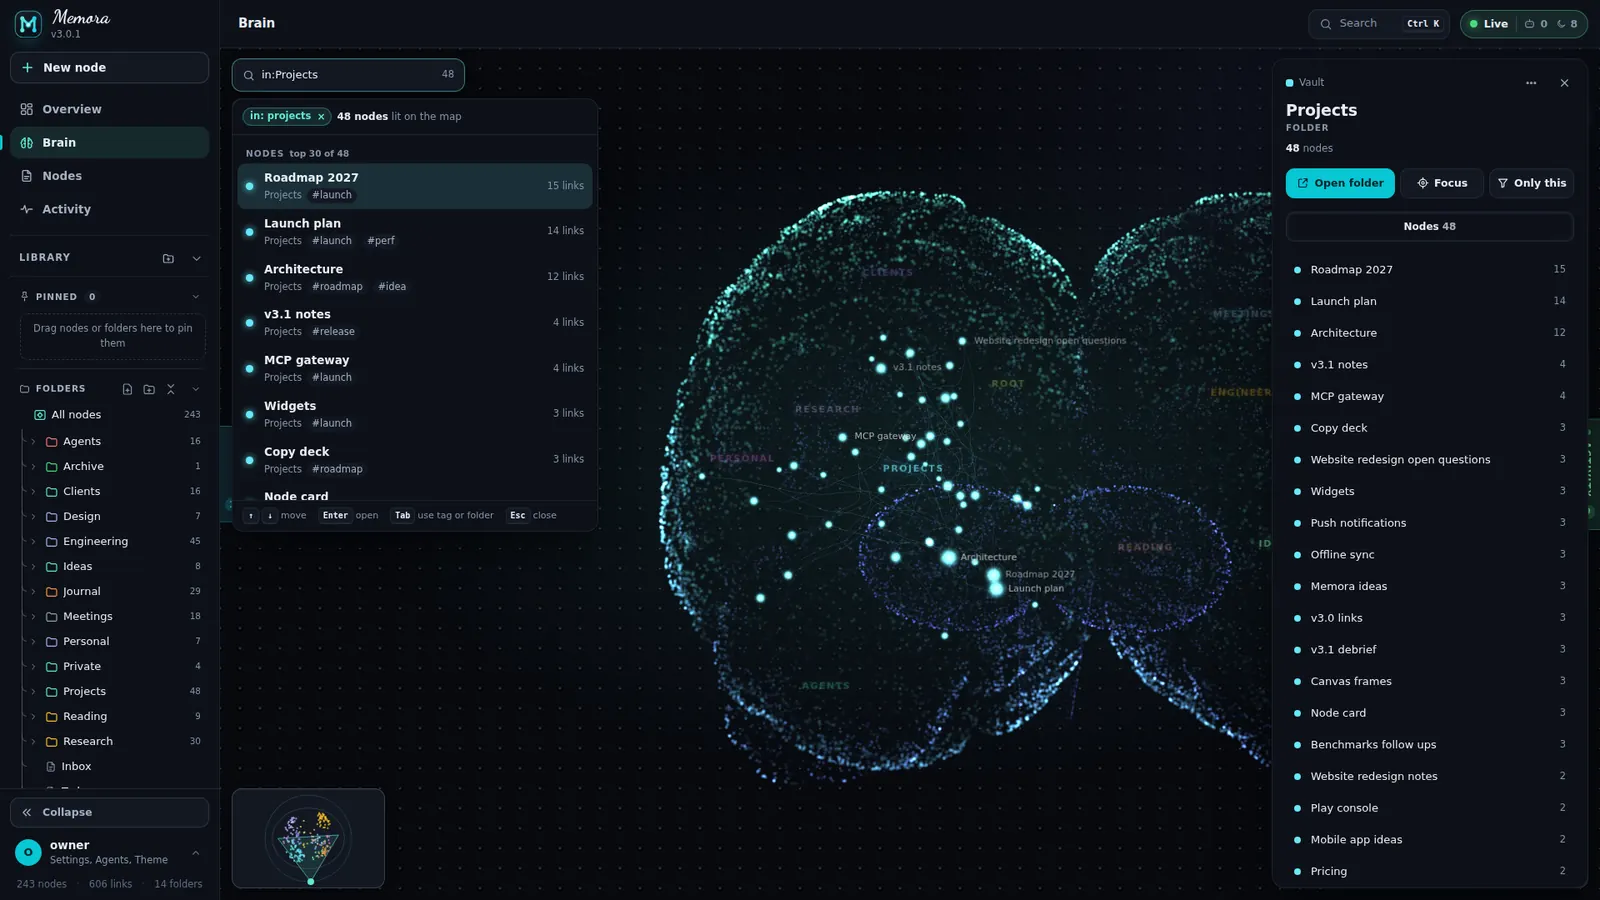Click new note icon in FOLDERS header

(127, 389)
